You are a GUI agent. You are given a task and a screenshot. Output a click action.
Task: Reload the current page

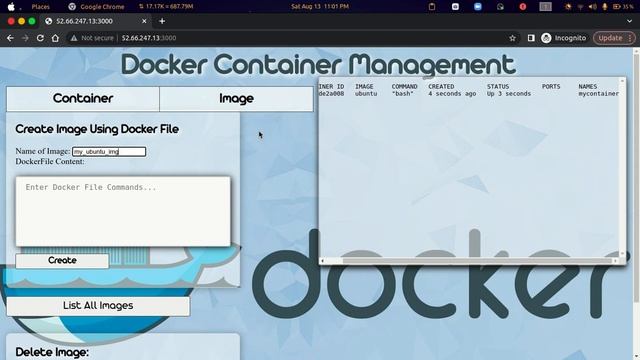click(x=40, y=38)
